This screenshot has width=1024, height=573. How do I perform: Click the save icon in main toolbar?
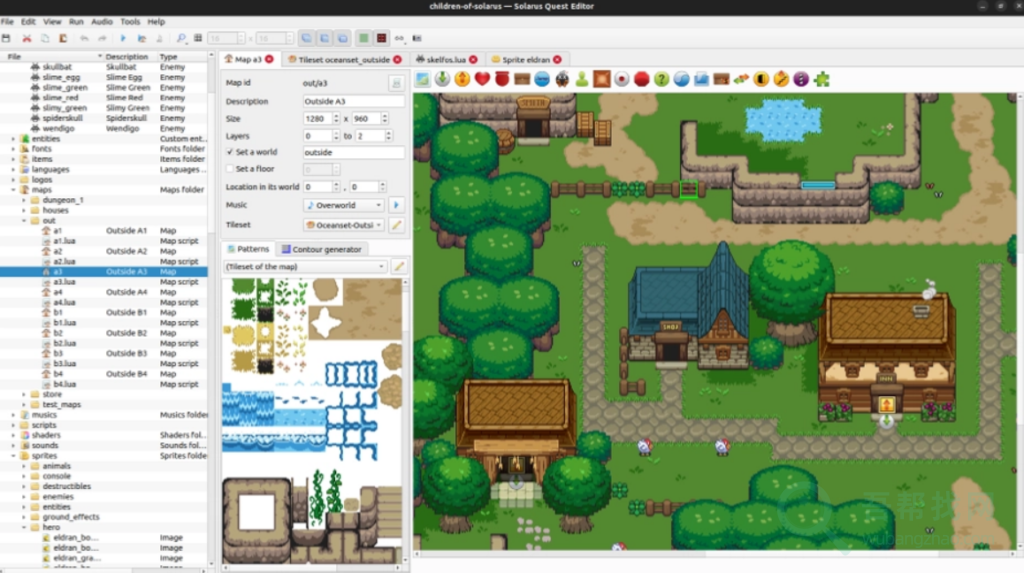pos(7,38)
